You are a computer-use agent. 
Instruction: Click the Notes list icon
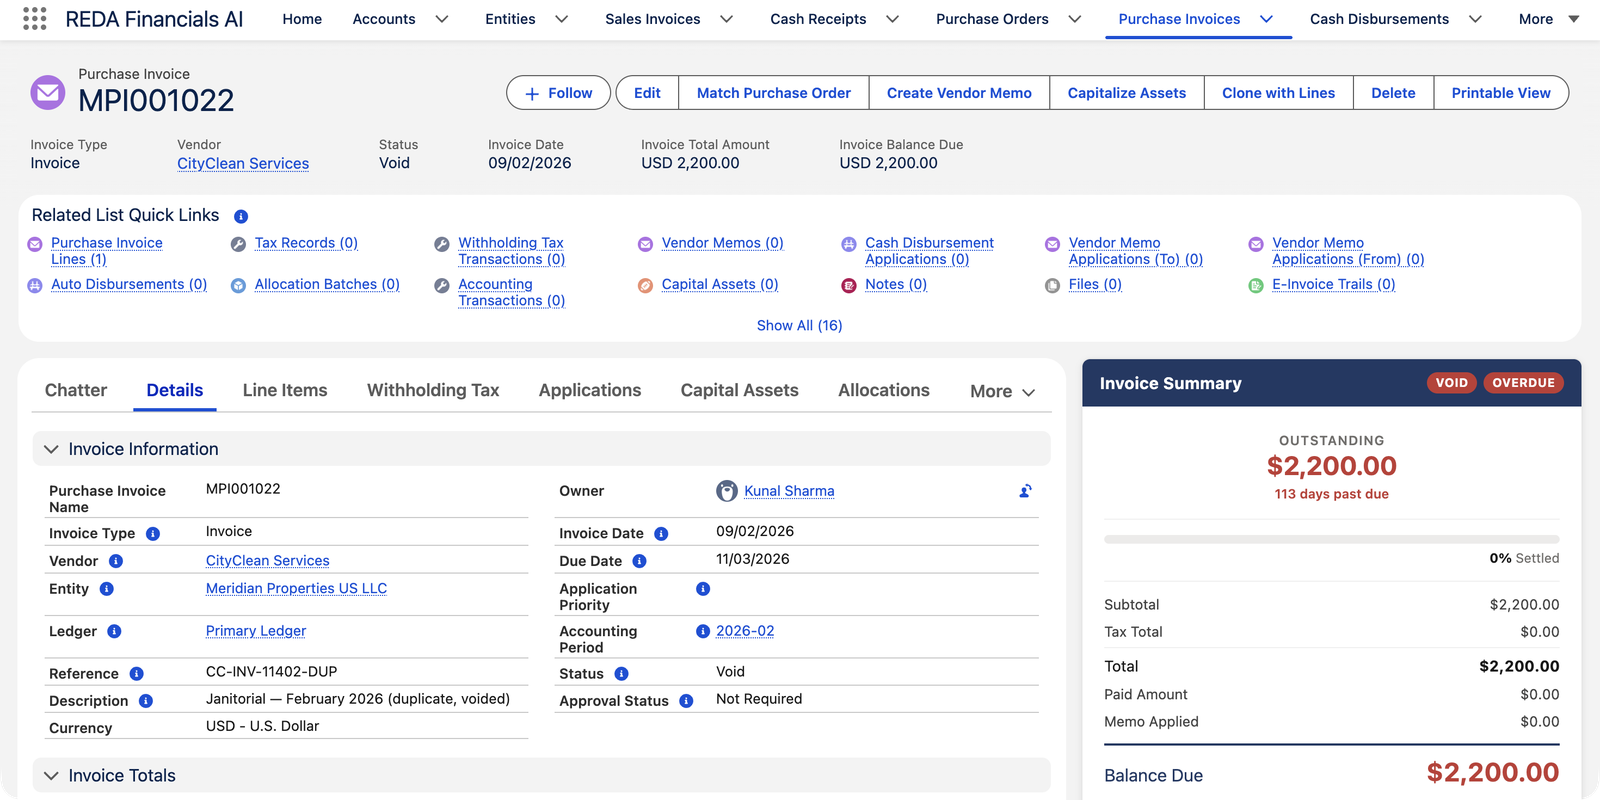pyautogui.click(x=849, y=285)
